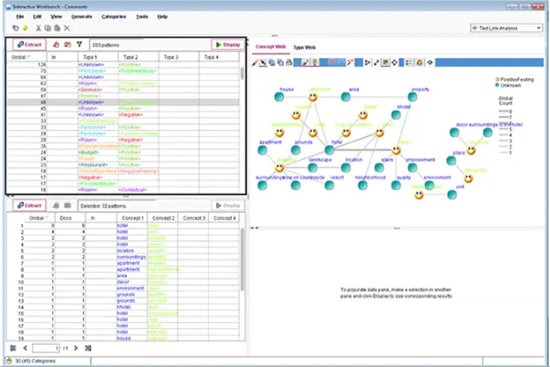Click the Type 1 column header

click(x=98, y=57)
